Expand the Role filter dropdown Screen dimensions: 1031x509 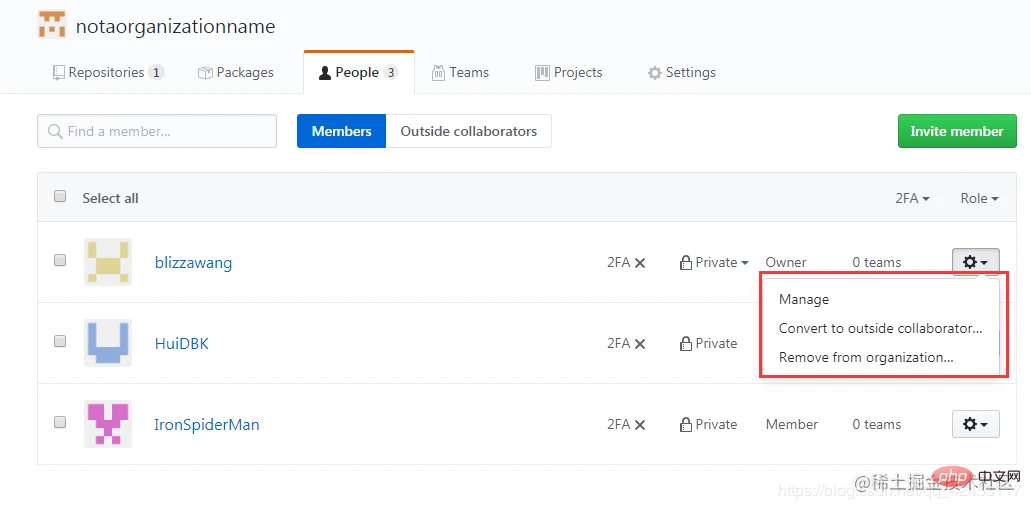[x=979, y=198]
